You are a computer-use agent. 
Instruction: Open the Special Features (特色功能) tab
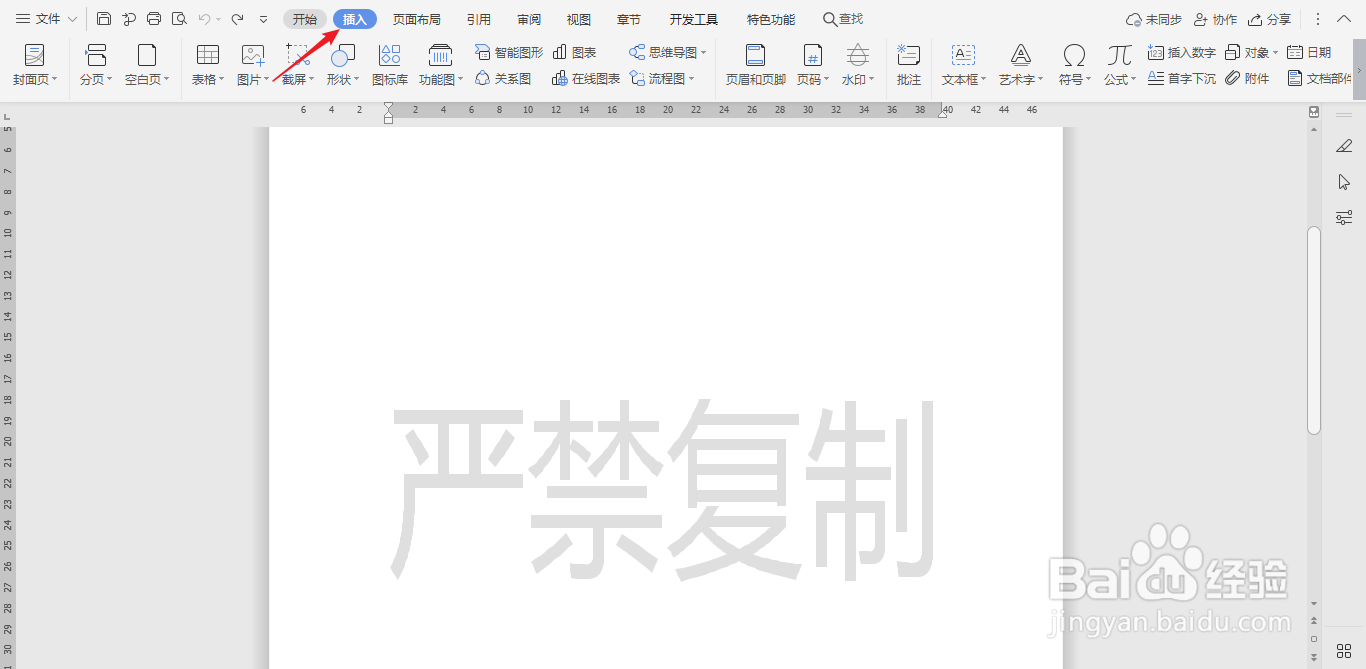click(x=771, y=19)
